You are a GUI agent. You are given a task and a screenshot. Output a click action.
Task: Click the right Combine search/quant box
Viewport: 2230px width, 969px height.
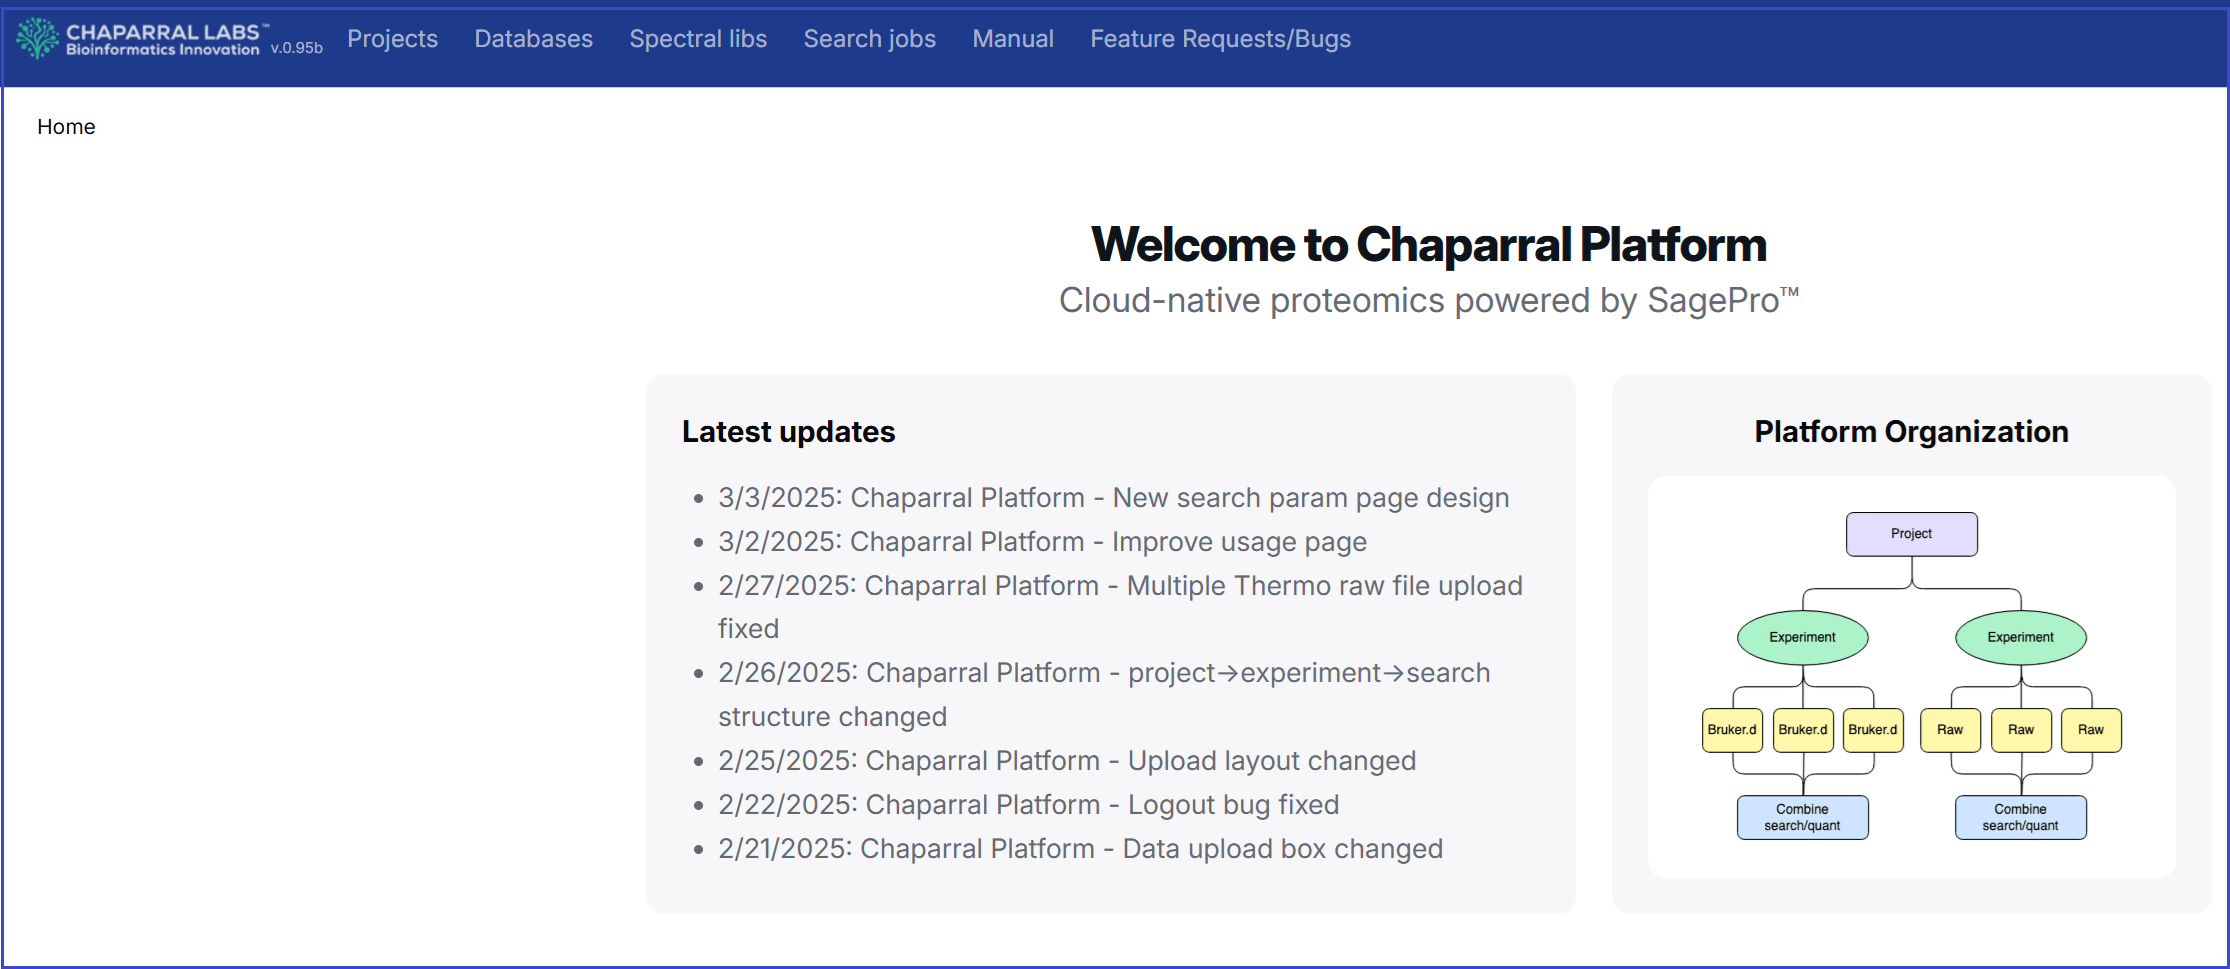click(x=2020, y=817)
